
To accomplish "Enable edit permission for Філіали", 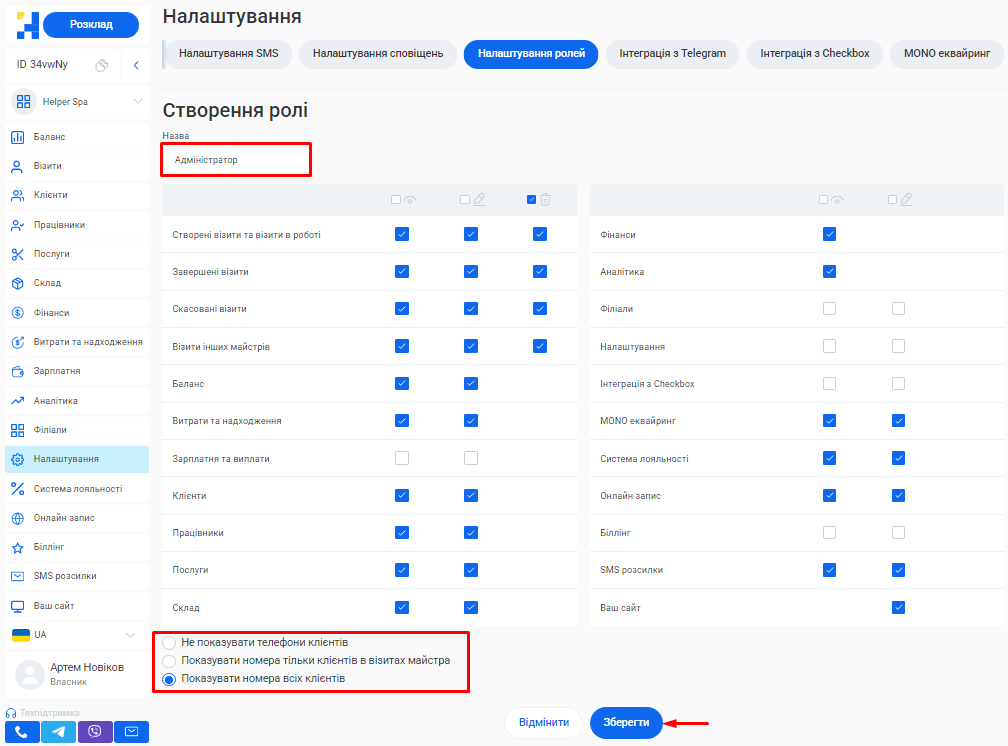I will (x=898, y=309).
